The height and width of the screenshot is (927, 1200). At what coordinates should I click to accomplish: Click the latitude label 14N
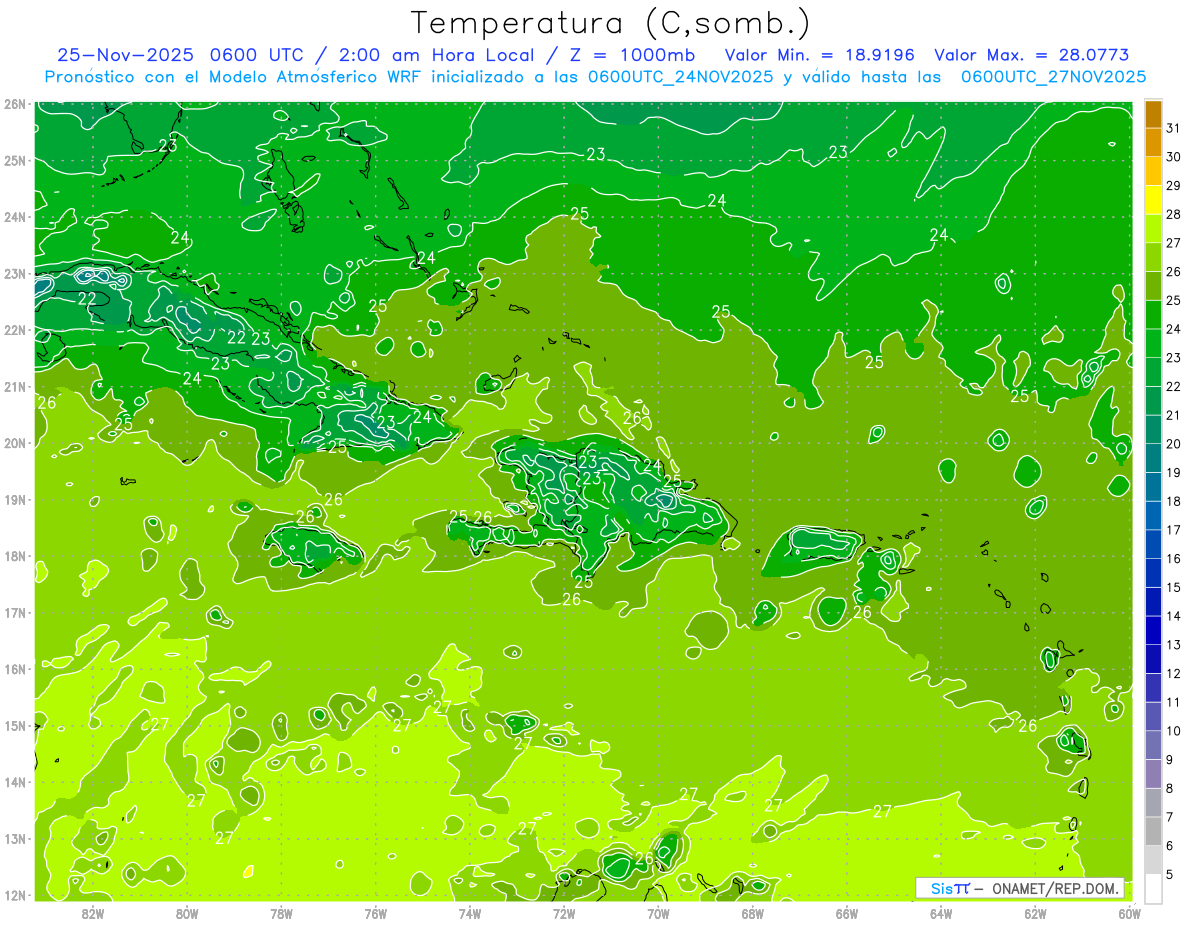(x=15, y=782)
